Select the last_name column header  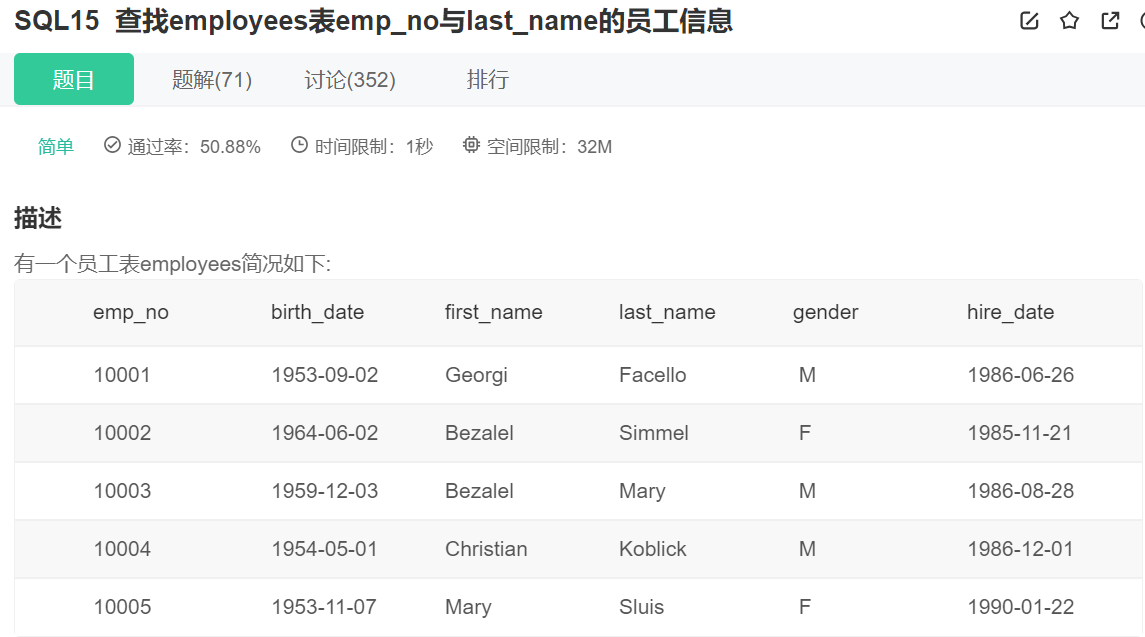(x=667, y=312)
